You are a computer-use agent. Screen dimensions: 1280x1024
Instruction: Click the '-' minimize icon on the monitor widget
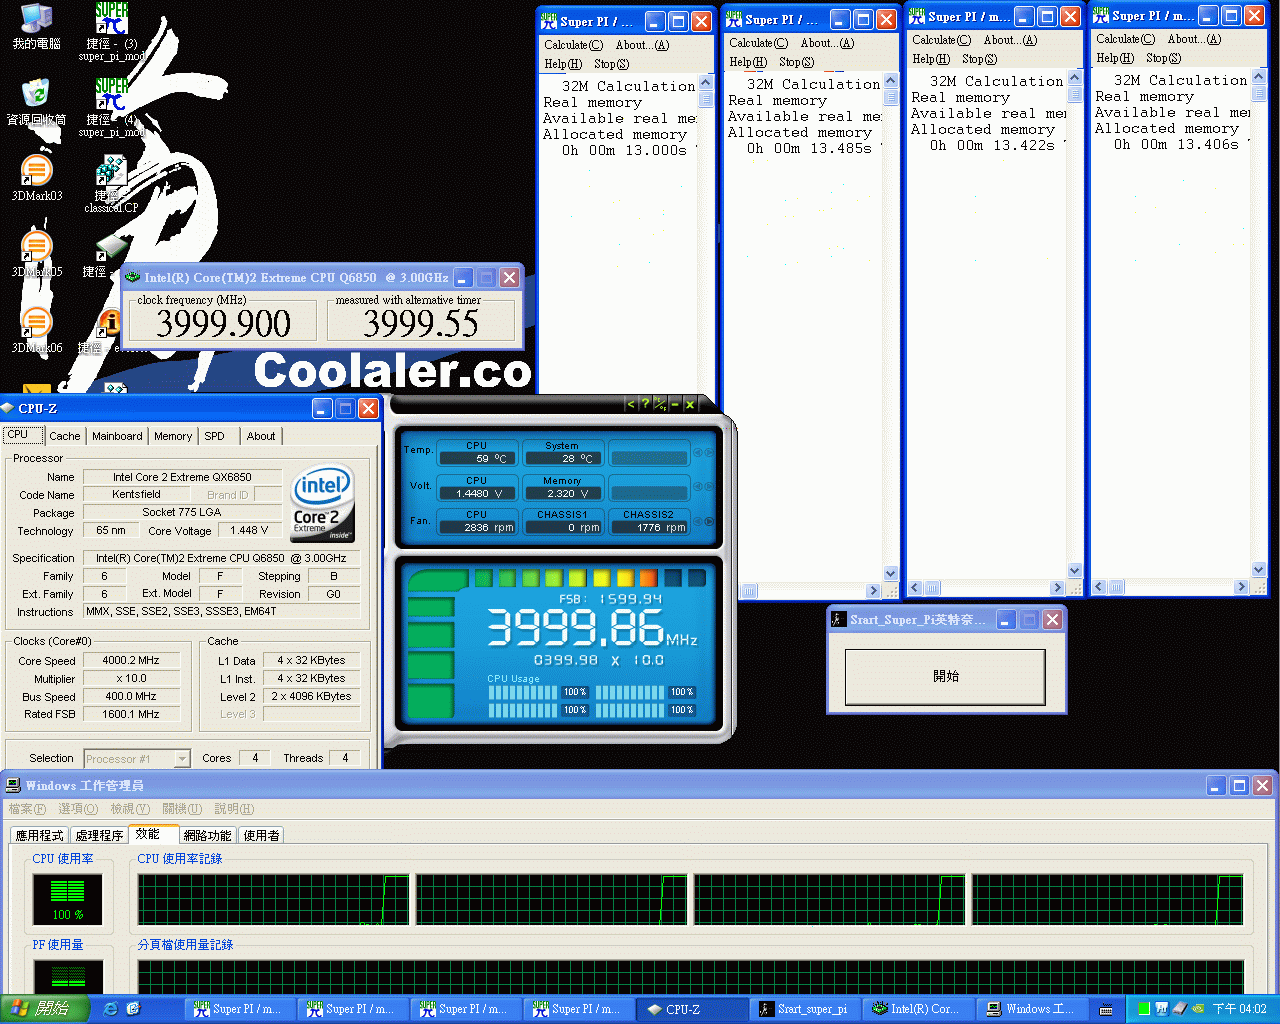click(x=675, y=404)
